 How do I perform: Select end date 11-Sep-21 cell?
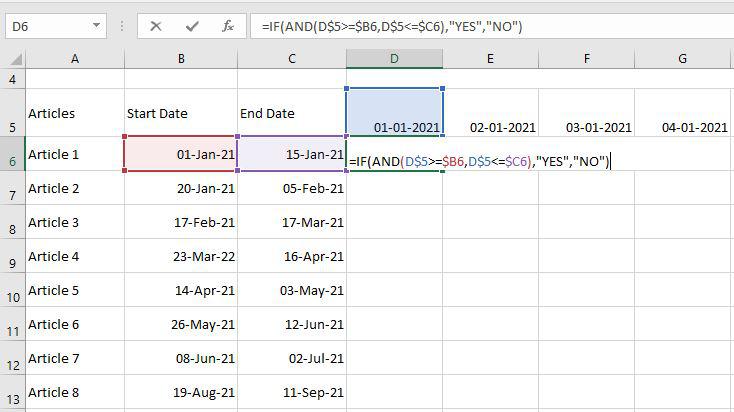click(x=292, y=392)
